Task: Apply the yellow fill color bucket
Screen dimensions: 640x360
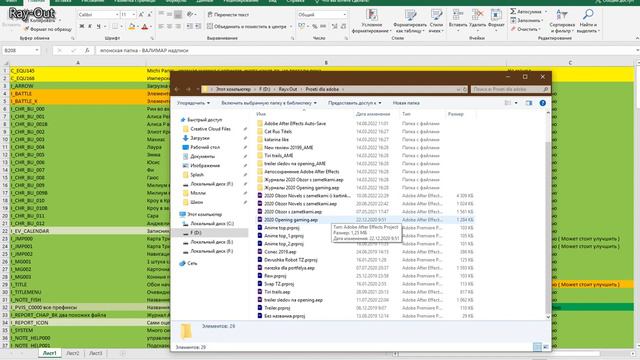Action: click(131, 27)
